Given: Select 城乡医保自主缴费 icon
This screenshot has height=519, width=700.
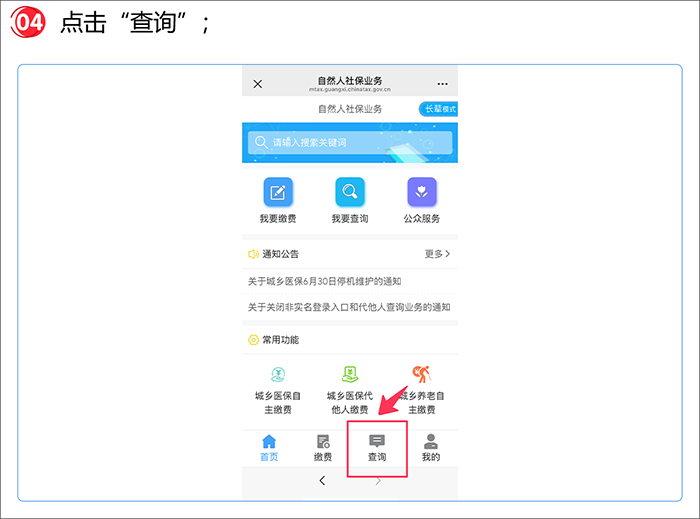Looking at the screenshot, I should (x=277, y=376).
